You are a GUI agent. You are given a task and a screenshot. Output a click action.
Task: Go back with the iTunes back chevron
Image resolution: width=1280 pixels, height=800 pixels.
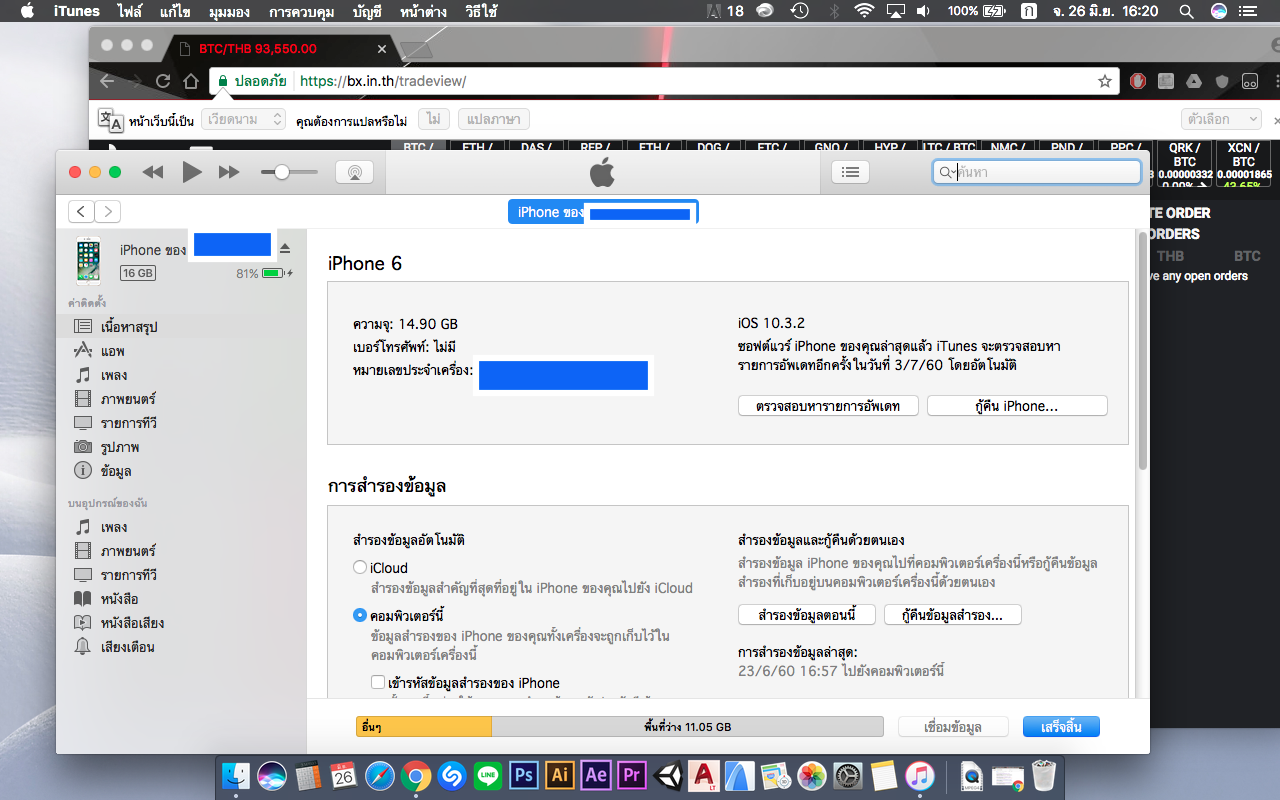tap(81, 211)
